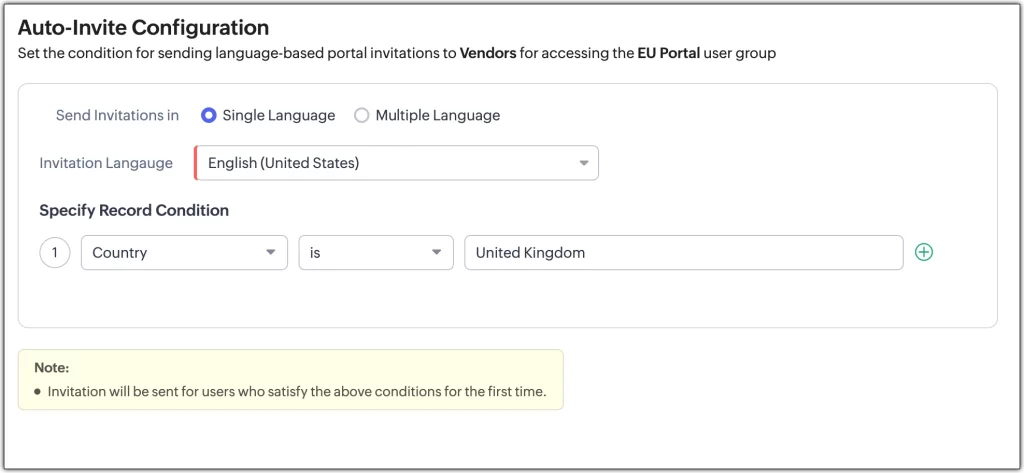
Task: Click the yellow Note box text
Action: click(296, 391)
